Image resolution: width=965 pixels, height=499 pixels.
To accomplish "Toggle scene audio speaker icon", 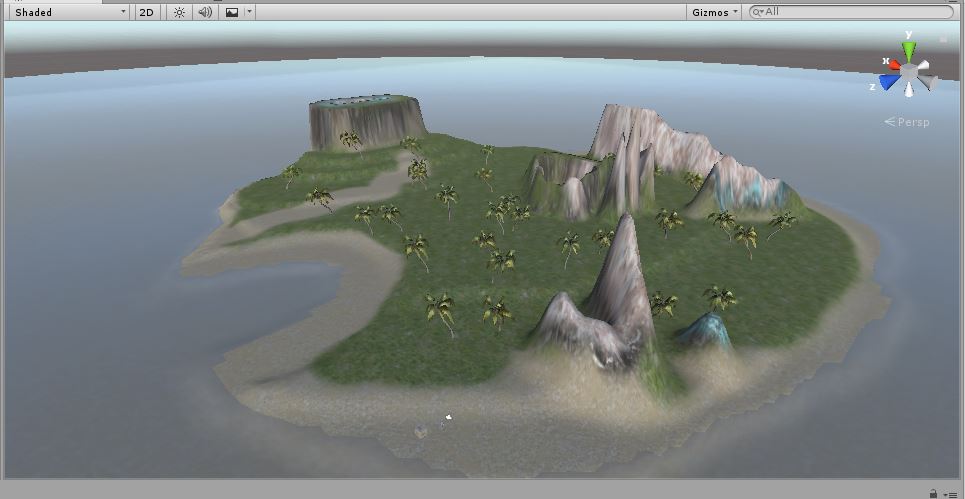I will [x=205, y=12].
